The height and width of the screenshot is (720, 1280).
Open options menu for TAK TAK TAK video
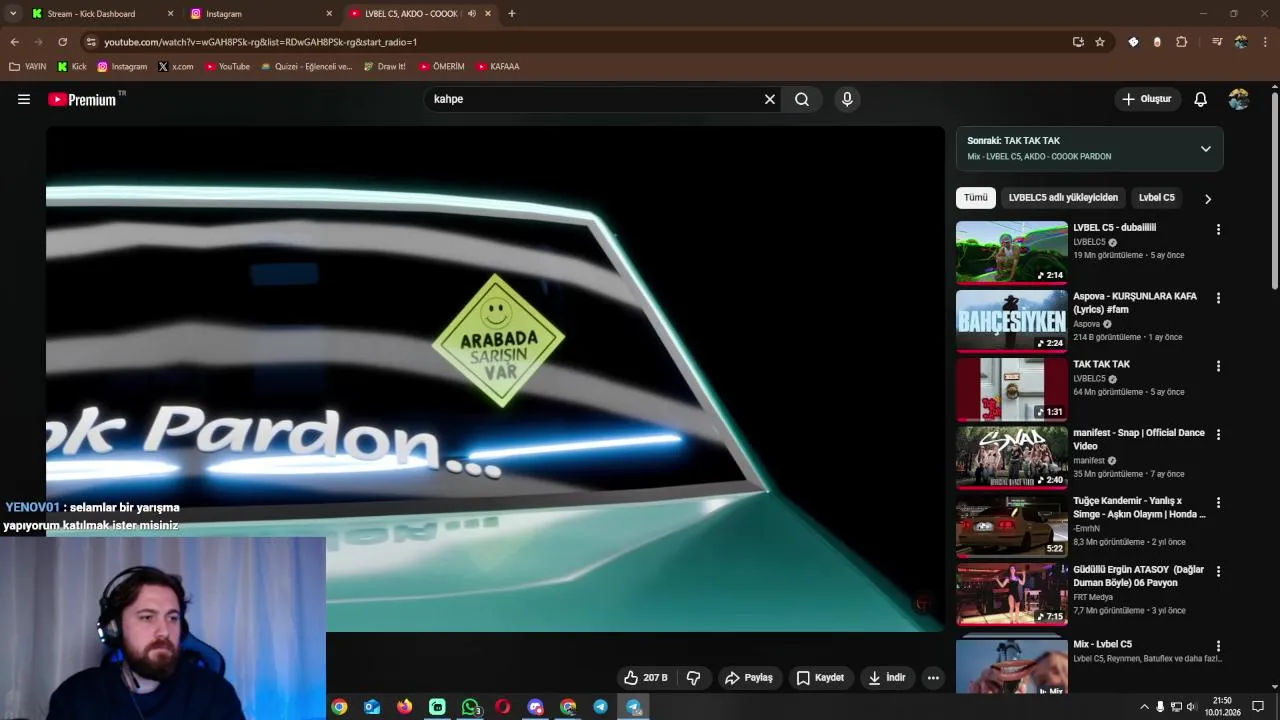point(1218,367)
